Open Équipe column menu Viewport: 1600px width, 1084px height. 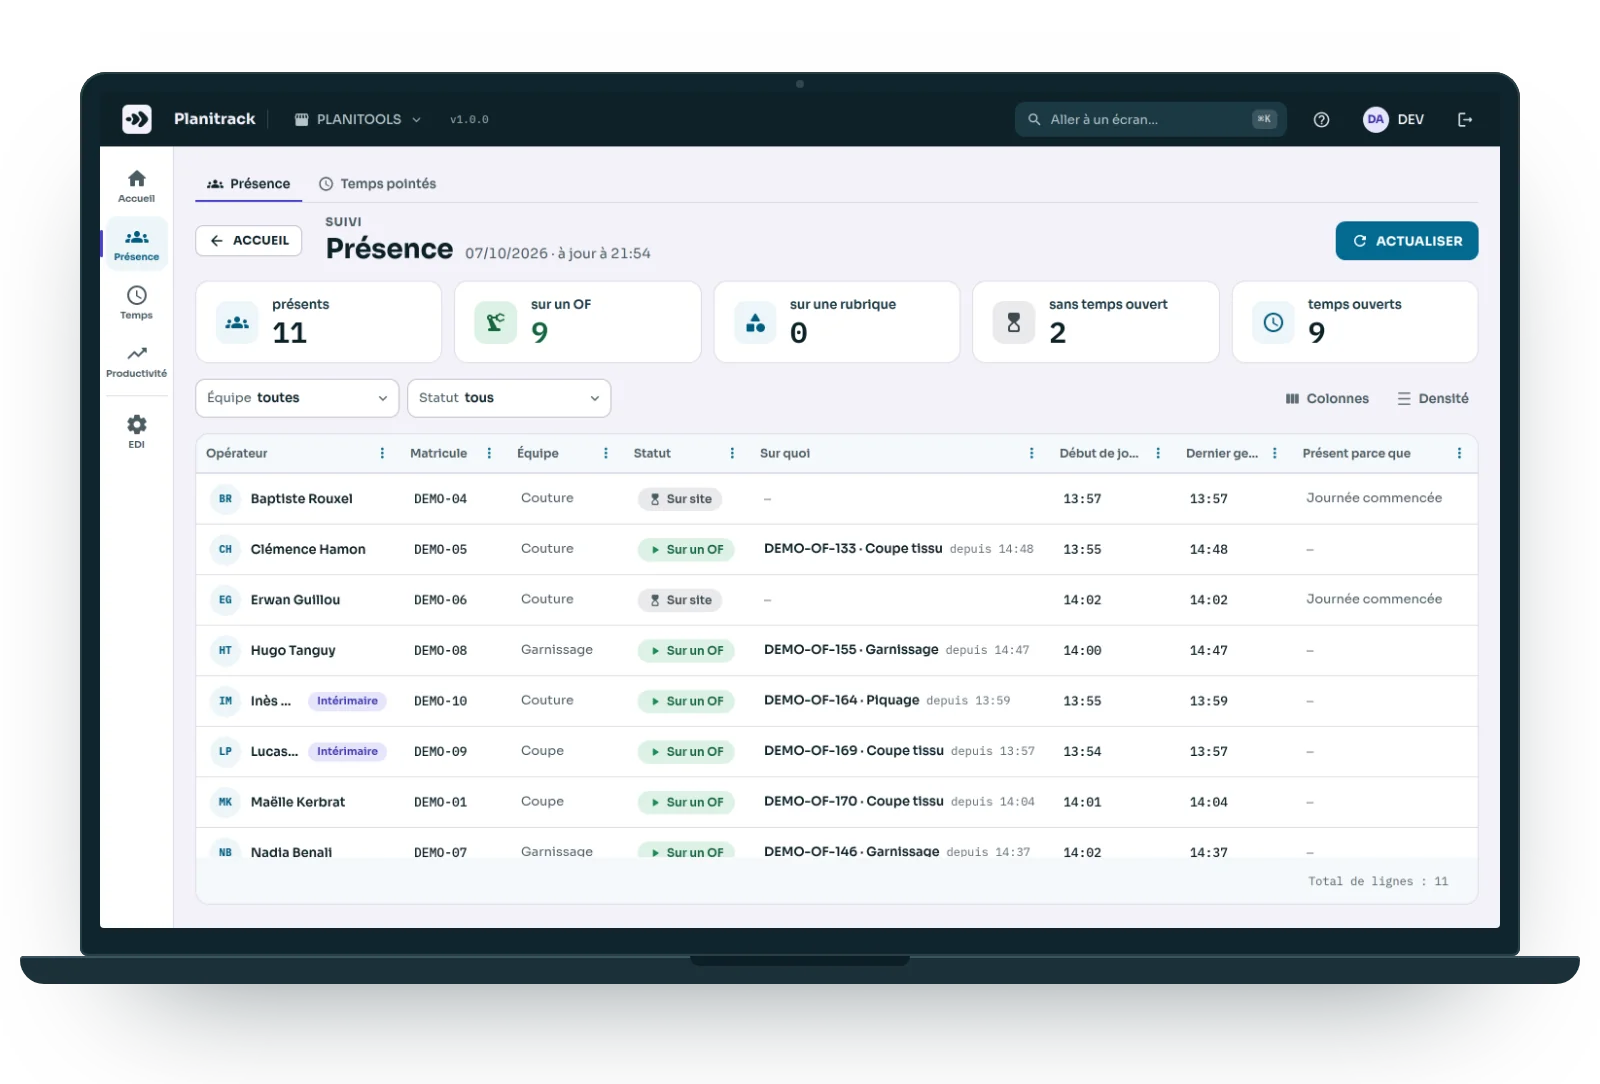[606, 453]
